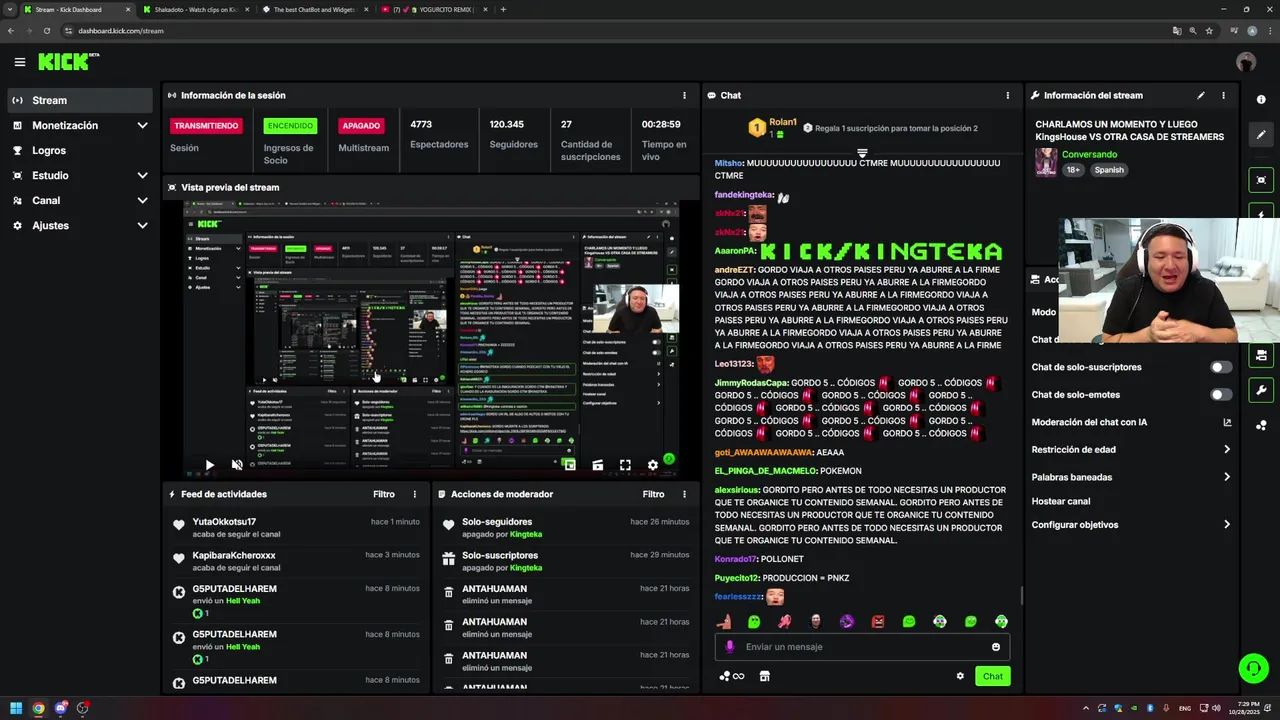Screen dimensions: 1280x720
Task: Expand the Monetización sidebar section
Action: point(142,125)
